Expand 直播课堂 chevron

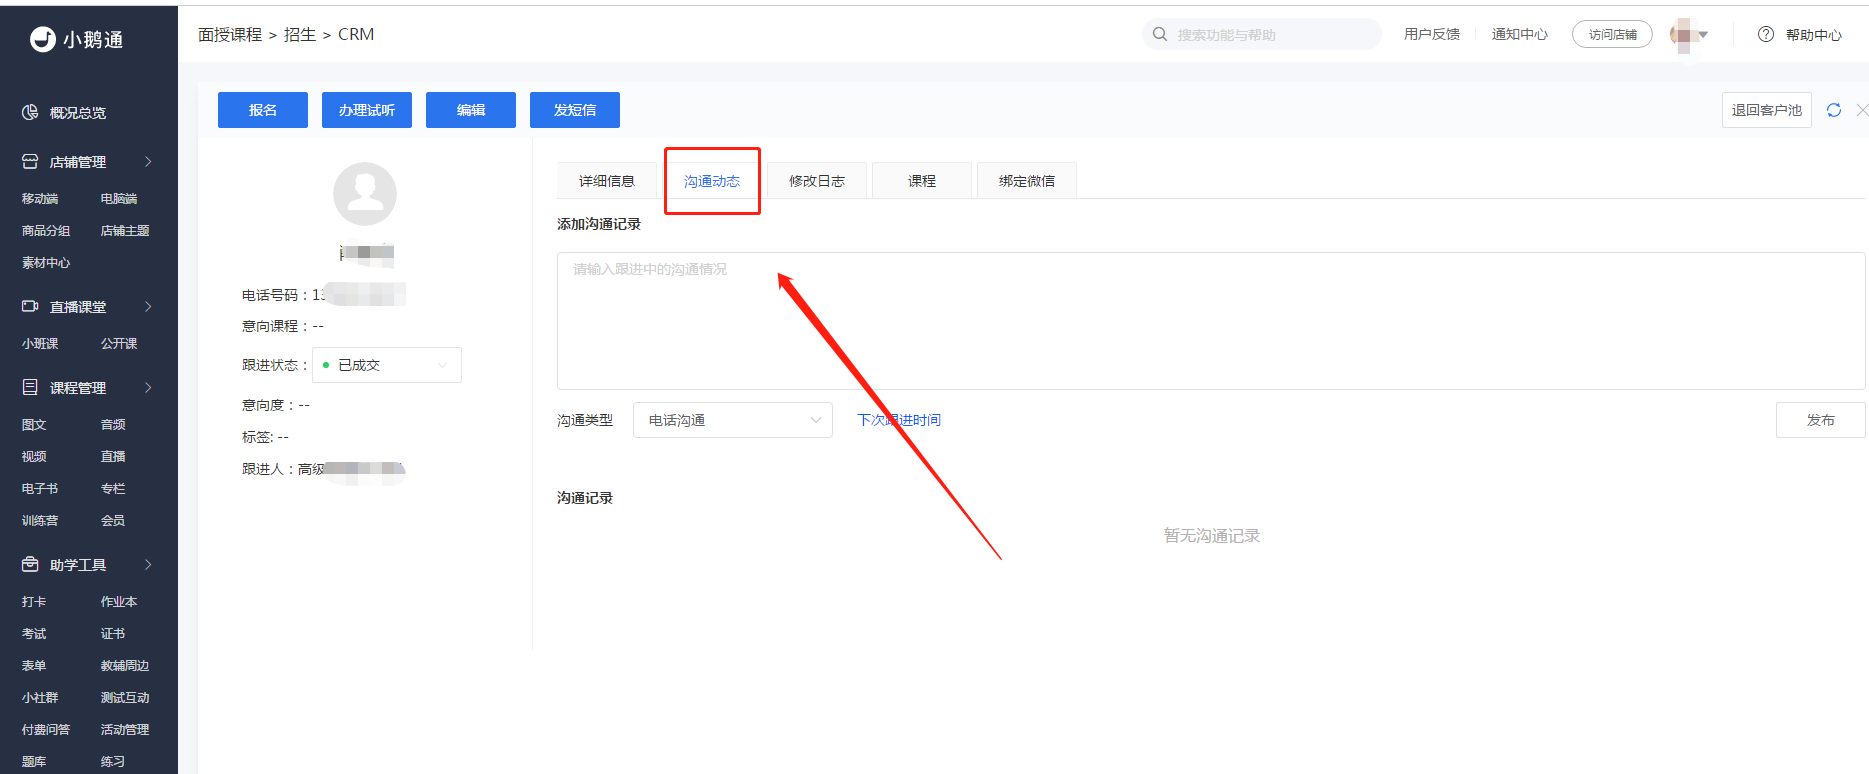point(148,306)
